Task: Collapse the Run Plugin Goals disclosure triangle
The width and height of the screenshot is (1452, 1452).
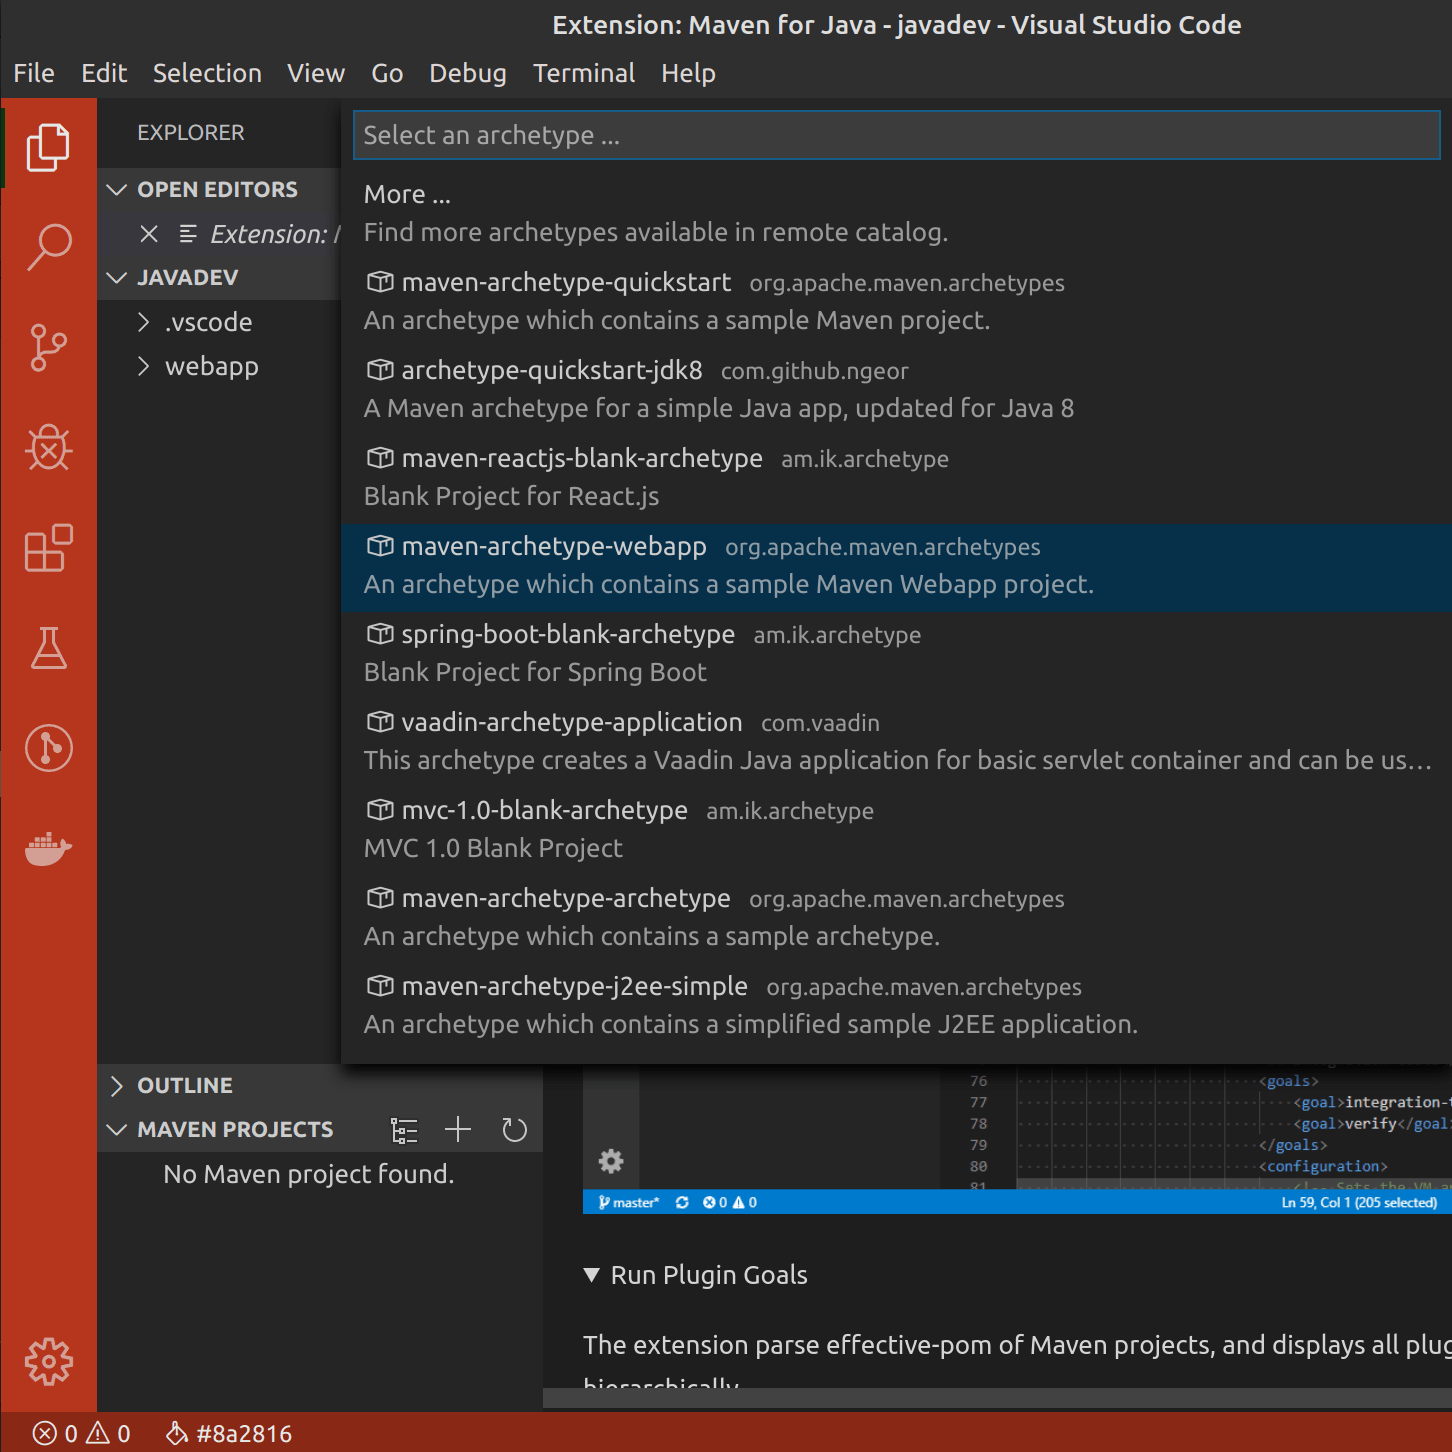Action: pyautogui.click(x=591, y=1275)
